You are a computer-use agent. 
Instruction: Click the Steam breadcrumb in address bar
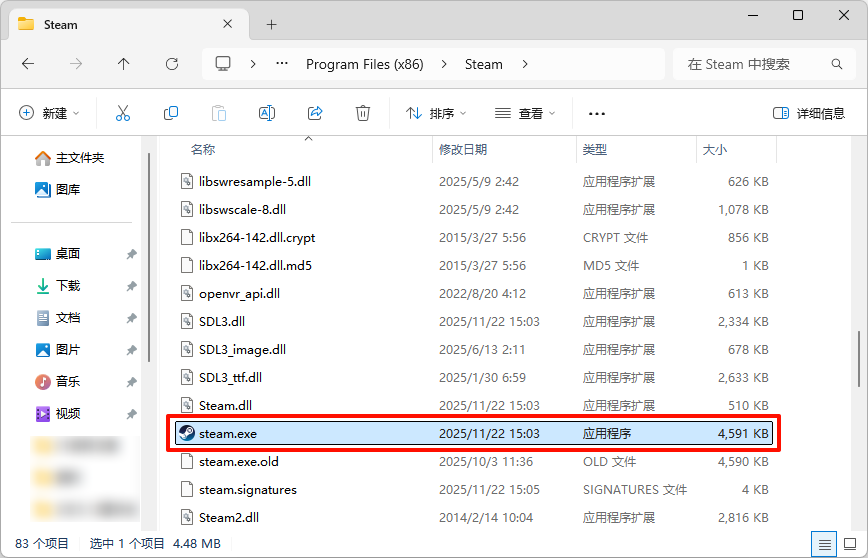tap(484, 64)
